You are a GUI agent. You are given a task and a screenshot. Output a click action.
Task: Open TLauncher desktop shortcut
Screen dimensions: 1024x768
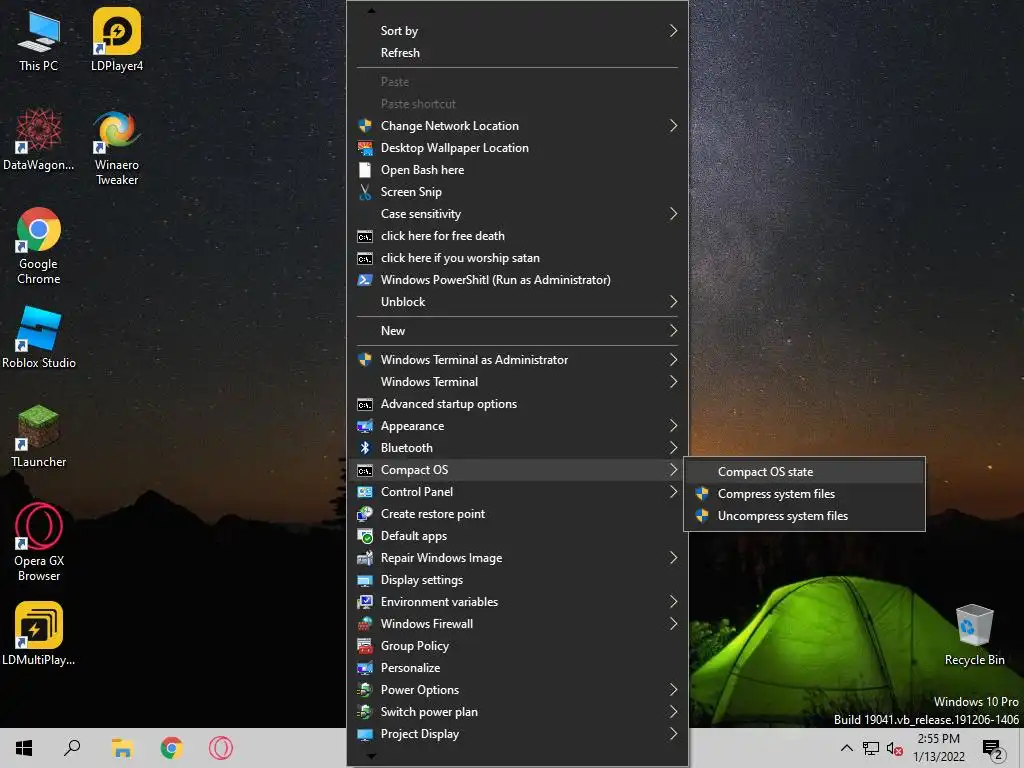tap(39, 436)
